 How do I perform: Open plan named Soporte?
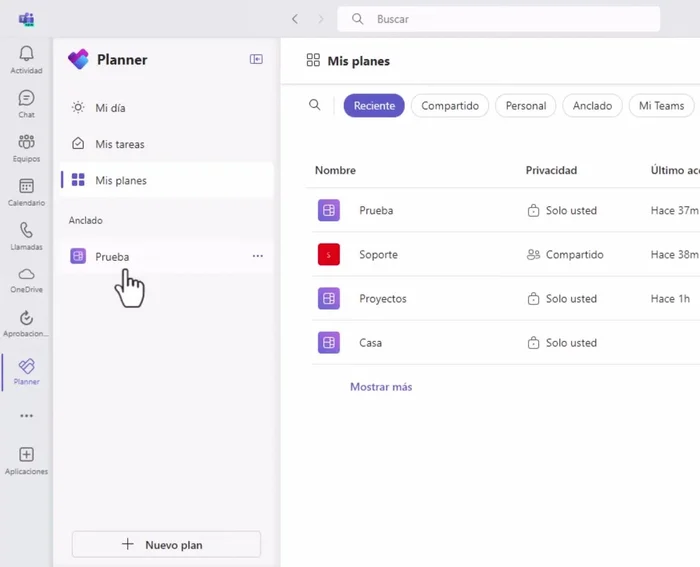point(379,254)
